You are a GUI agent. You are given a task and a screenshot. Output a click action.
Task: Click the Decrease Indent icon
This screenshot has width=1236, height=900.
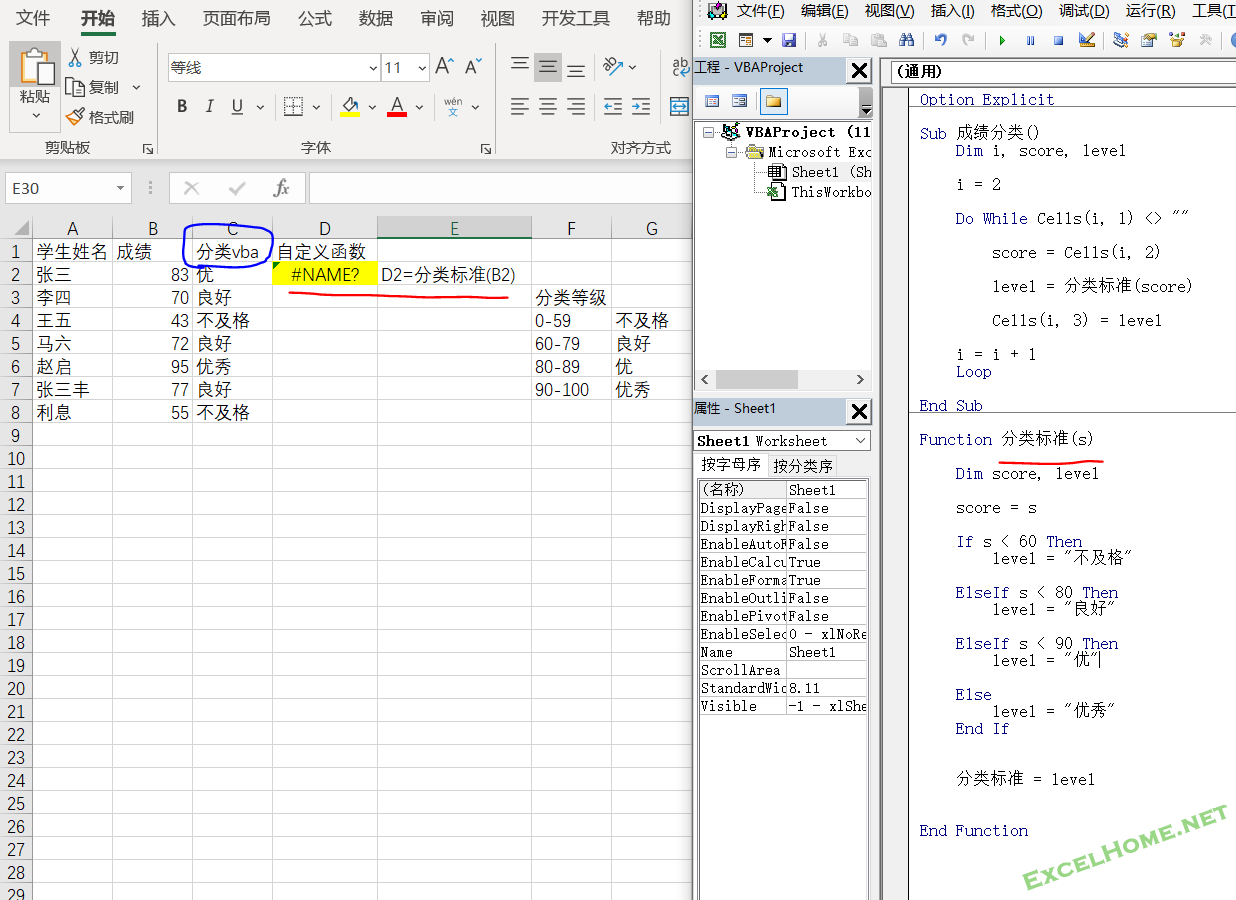pyautogui.click(x=613, y=107)
